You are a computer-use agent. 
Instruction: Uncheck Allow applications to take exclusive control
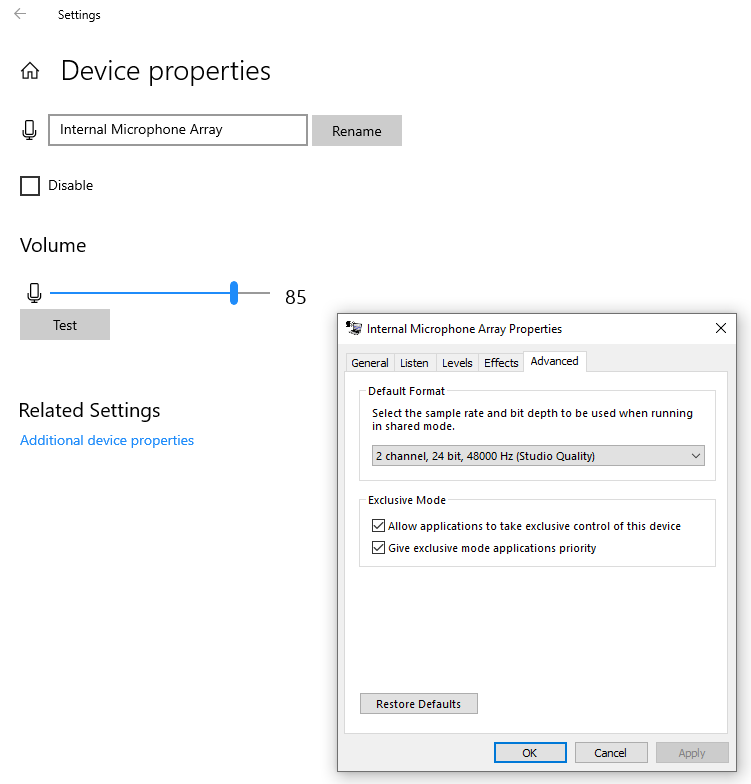click(378, 526)
